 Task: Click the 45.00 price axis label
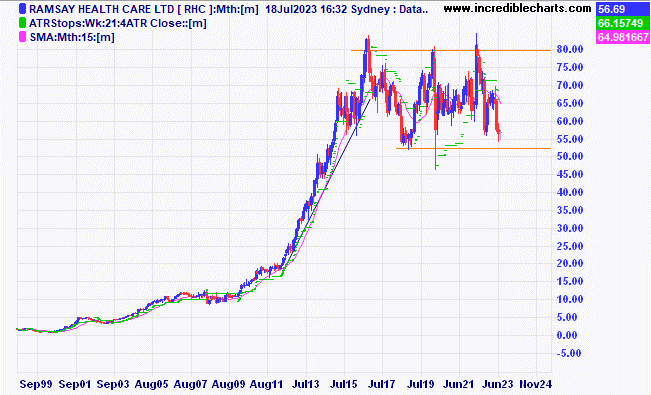[570, 174]
